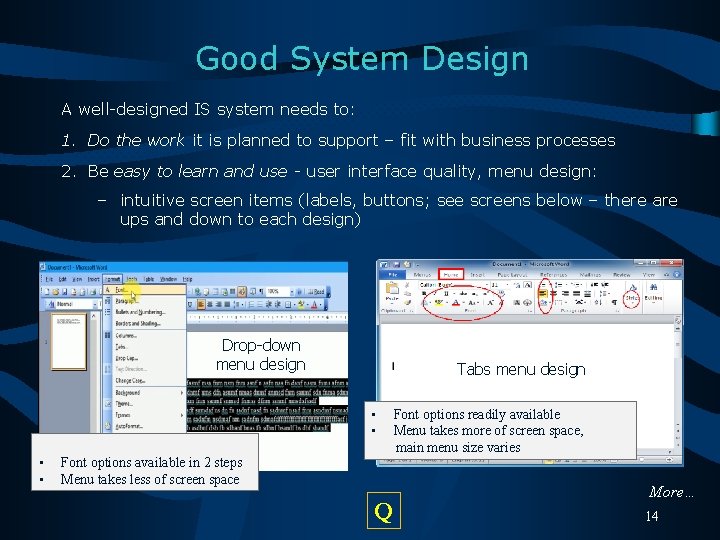Choose Drop Cap... from the Format menu

(145, 358)
